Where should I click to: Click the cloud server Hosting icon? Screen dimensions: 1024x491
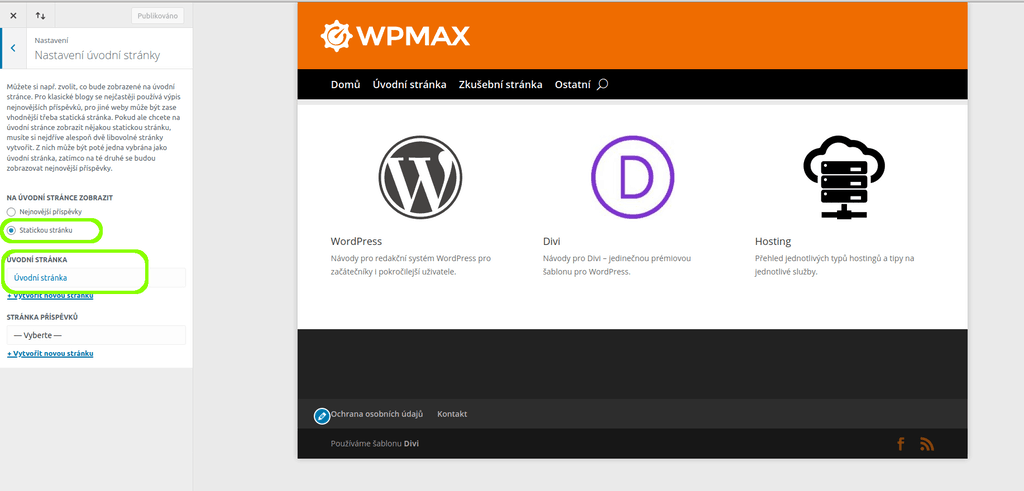pyautogui.click(x=844, y=177)
